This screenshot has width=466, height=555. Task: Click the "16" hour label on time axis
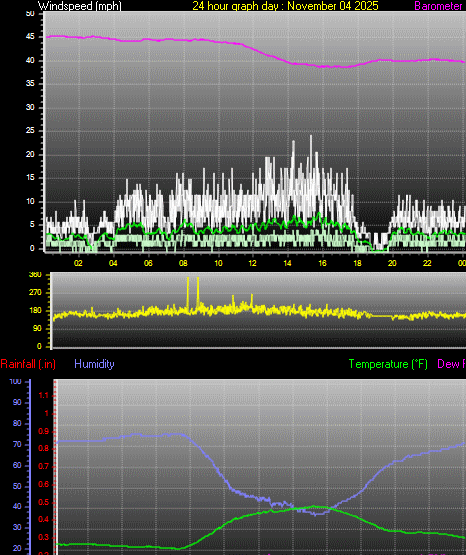coord(322,263)
